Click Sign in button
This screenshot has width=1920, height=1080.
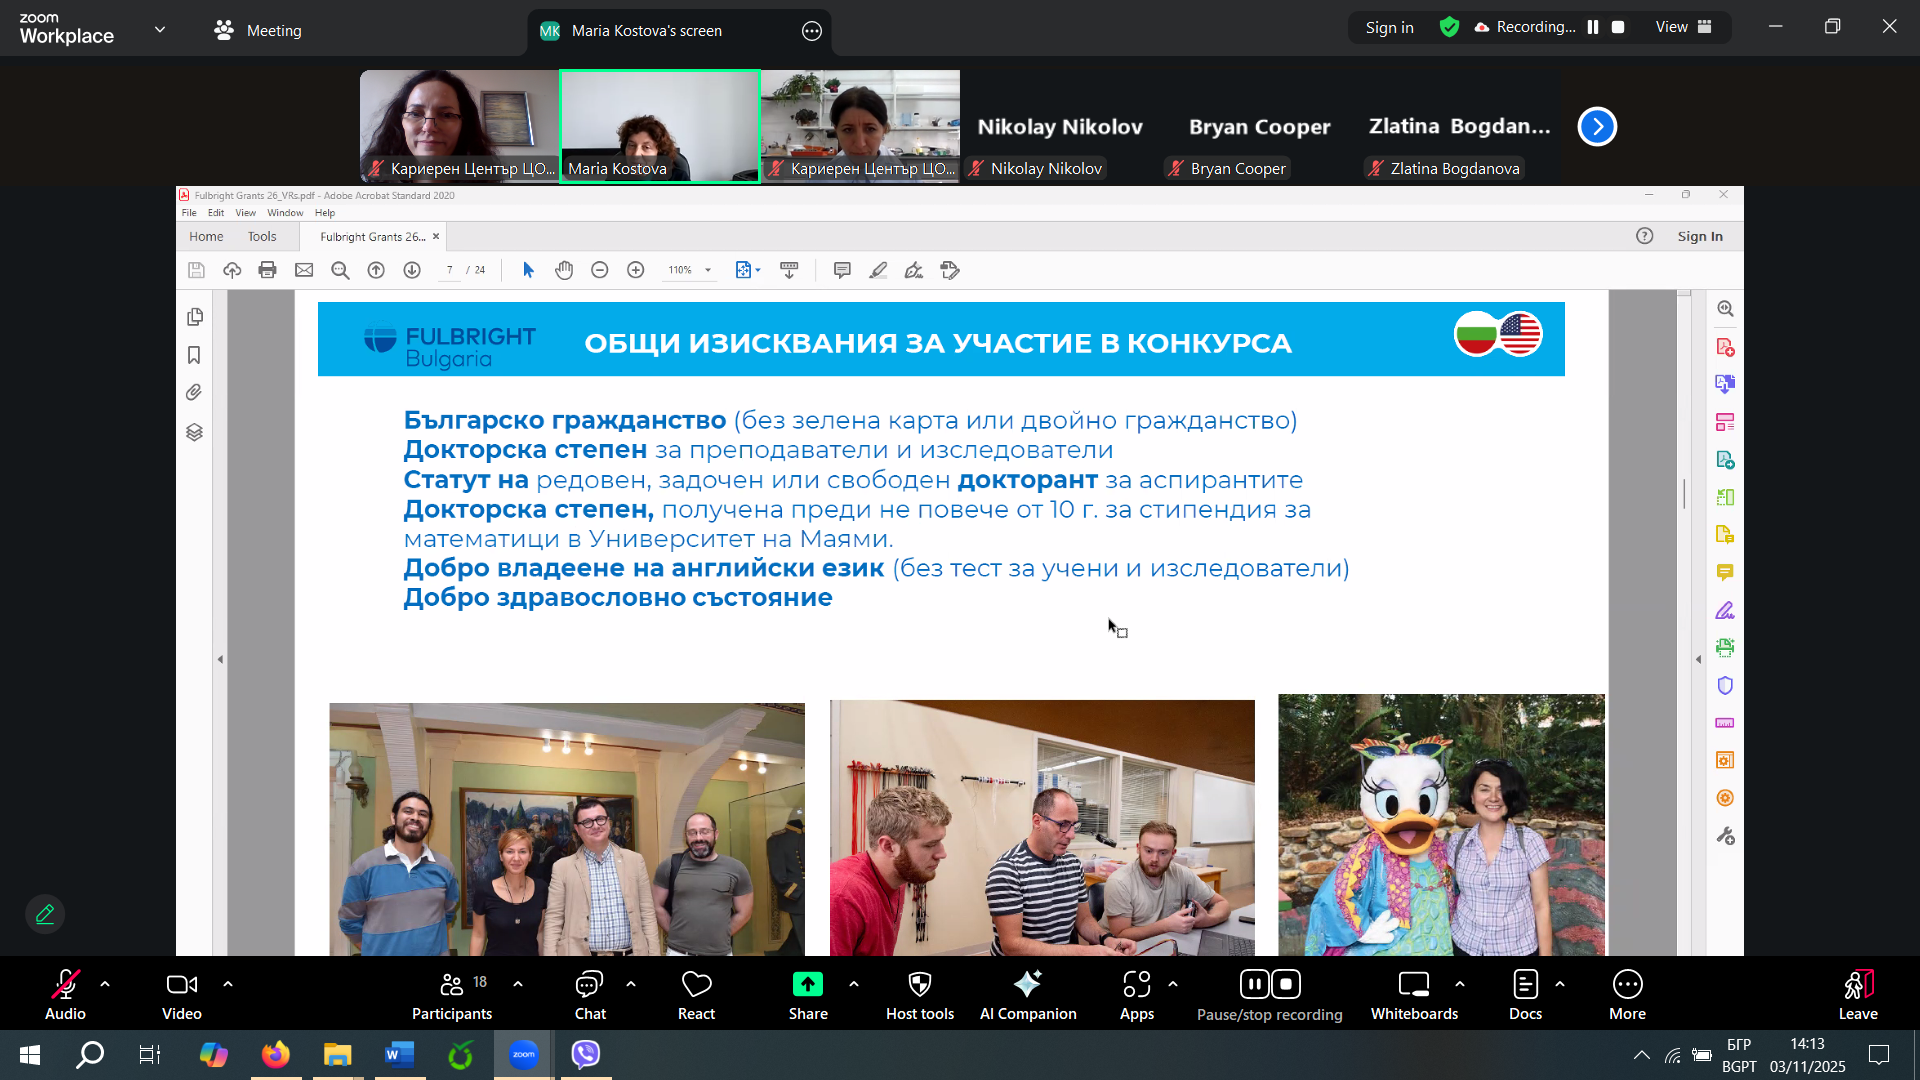point(1389,27)
